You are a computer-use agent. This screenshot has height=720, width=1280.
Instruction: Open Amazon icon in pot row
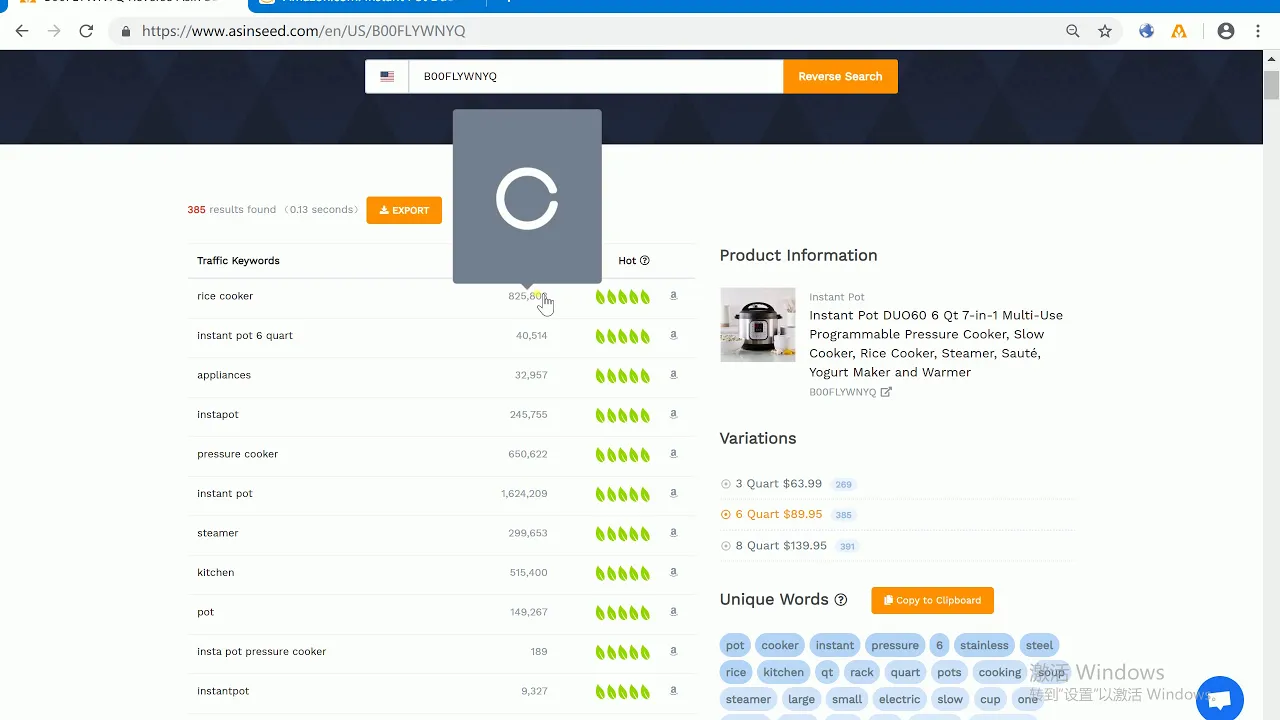click(673, 612)
